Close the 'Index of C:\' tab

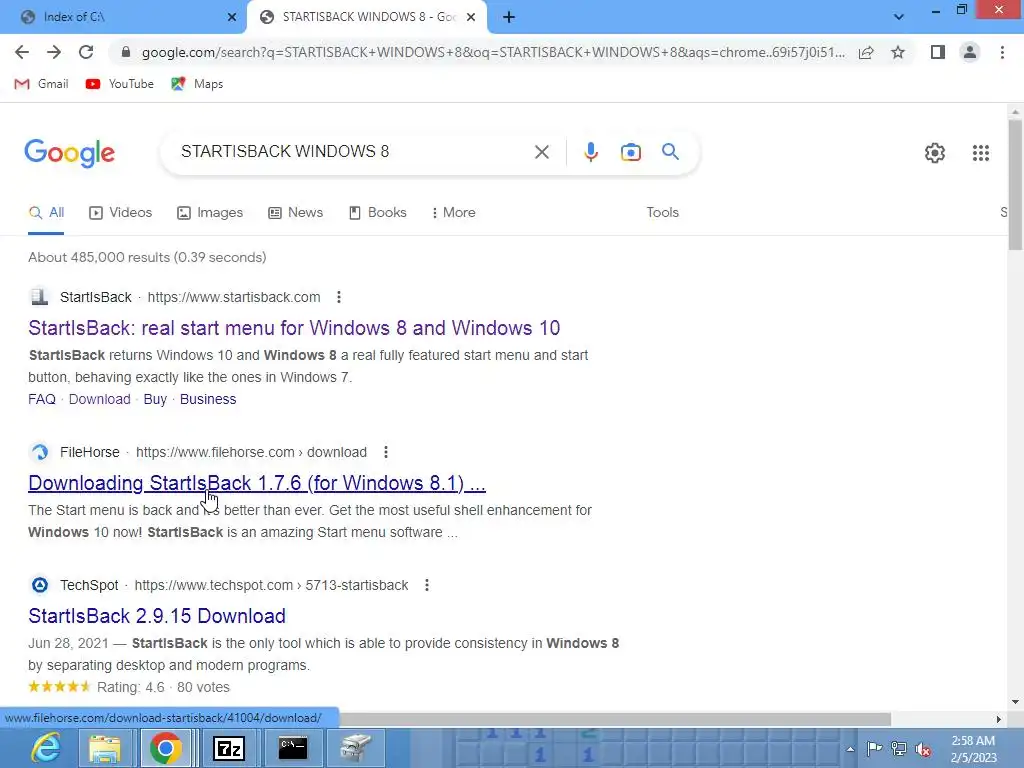tap(232, 17)
